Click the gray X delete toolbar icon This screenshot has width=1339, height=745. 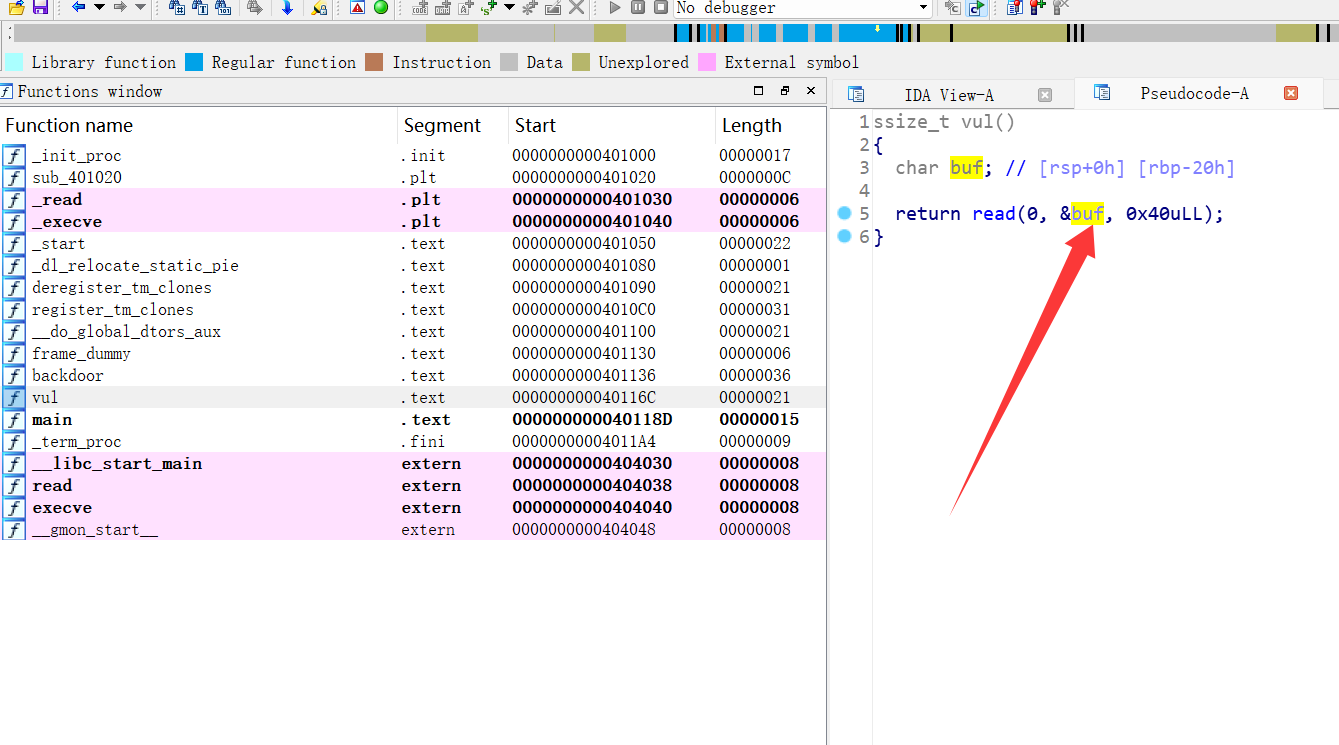pyautogui.click(x=577, y=8)
